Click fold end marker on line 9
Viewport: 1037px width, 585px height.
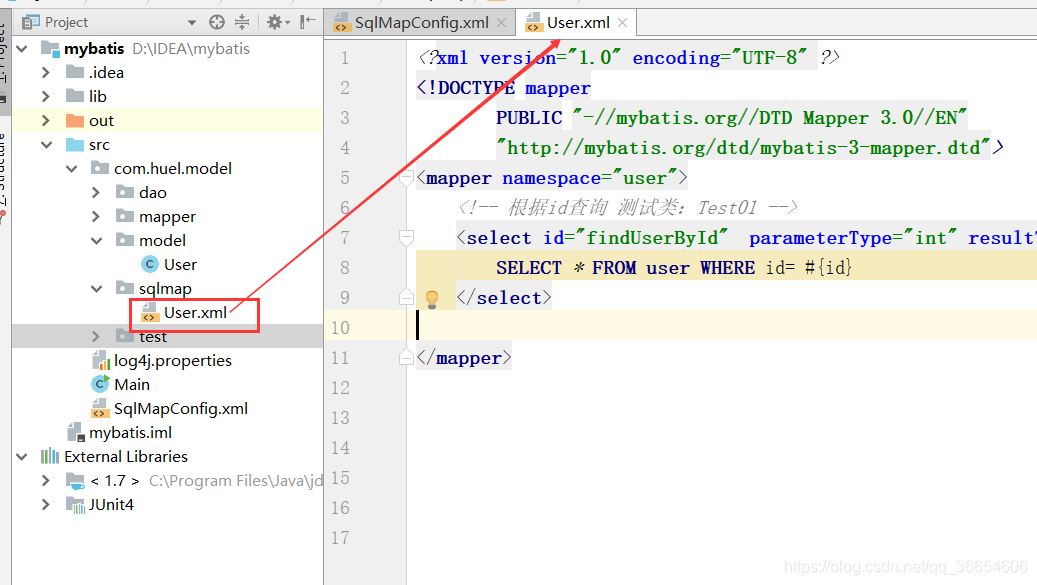407,297
